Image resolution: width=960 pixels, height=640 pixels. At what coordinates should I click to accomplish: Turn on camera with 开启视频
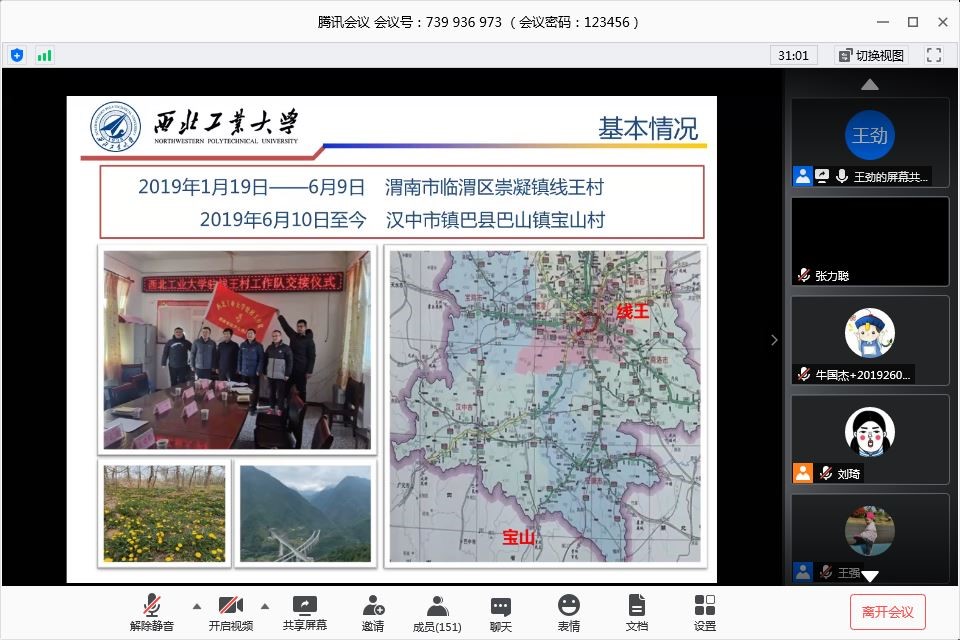(x=231, y=612)
